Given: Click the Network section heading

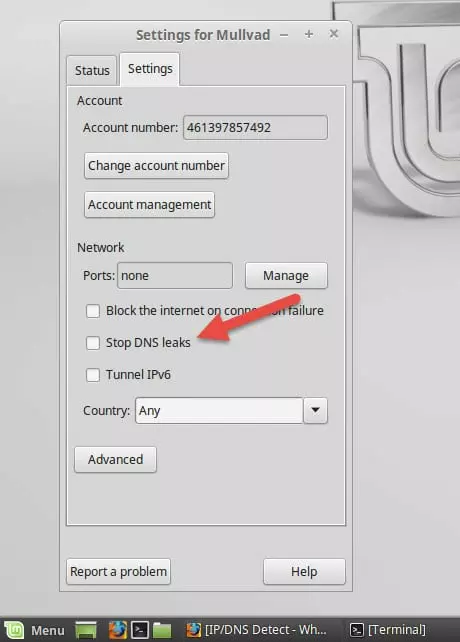Looking at the screenshot, I should pyautogui.click(x=101, y=248).
